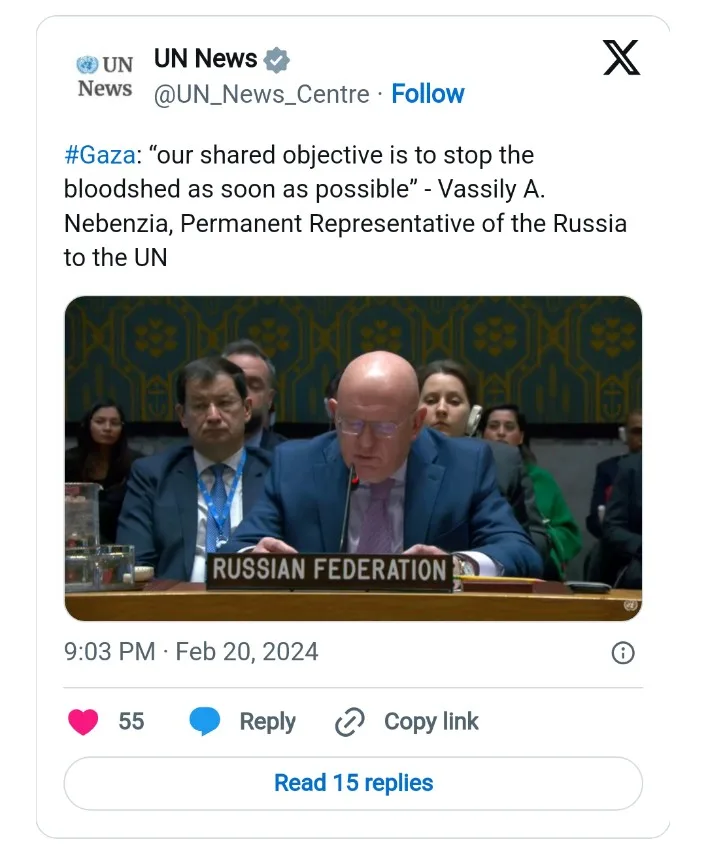Click the chain link copy icon
The height and width of the screenshot is (858, 706).
click(349, 722)
